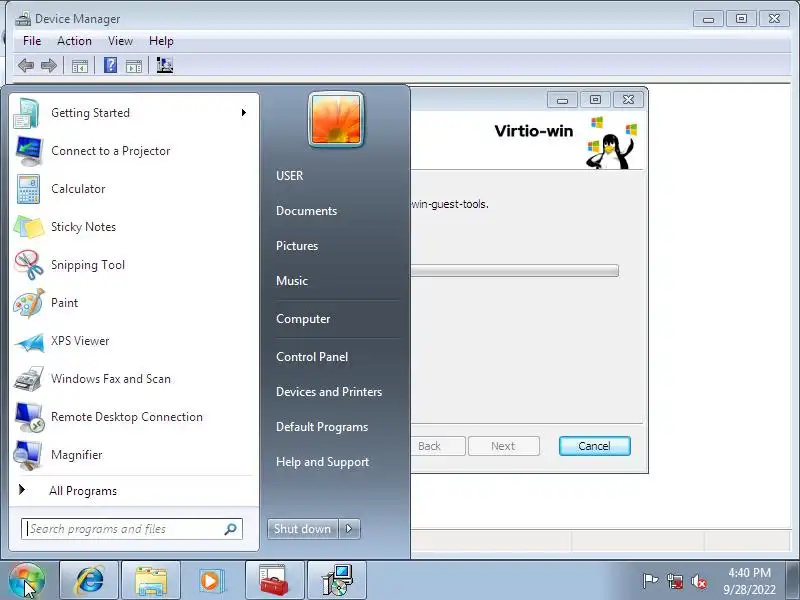Launch Connect to a Projector
The height and width of the screenshot is (600, 800).
coord(134,151)
